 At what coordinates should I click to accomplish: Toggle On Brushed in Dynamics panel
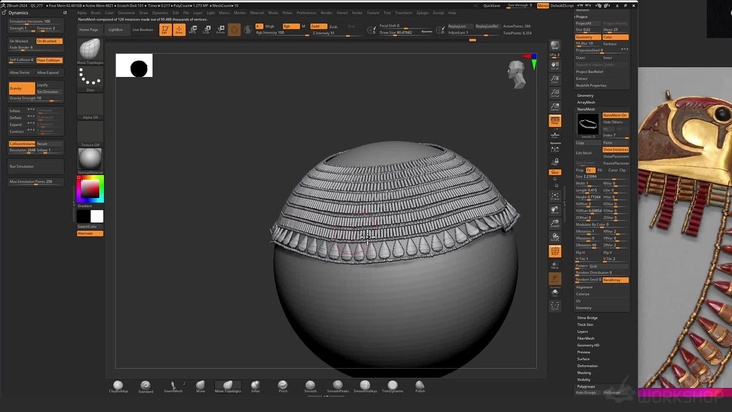[x=49, y=41]
